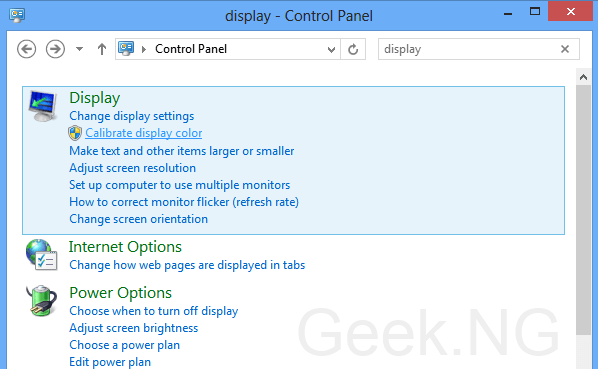Click Change screen orientation link

pos(138,219)
